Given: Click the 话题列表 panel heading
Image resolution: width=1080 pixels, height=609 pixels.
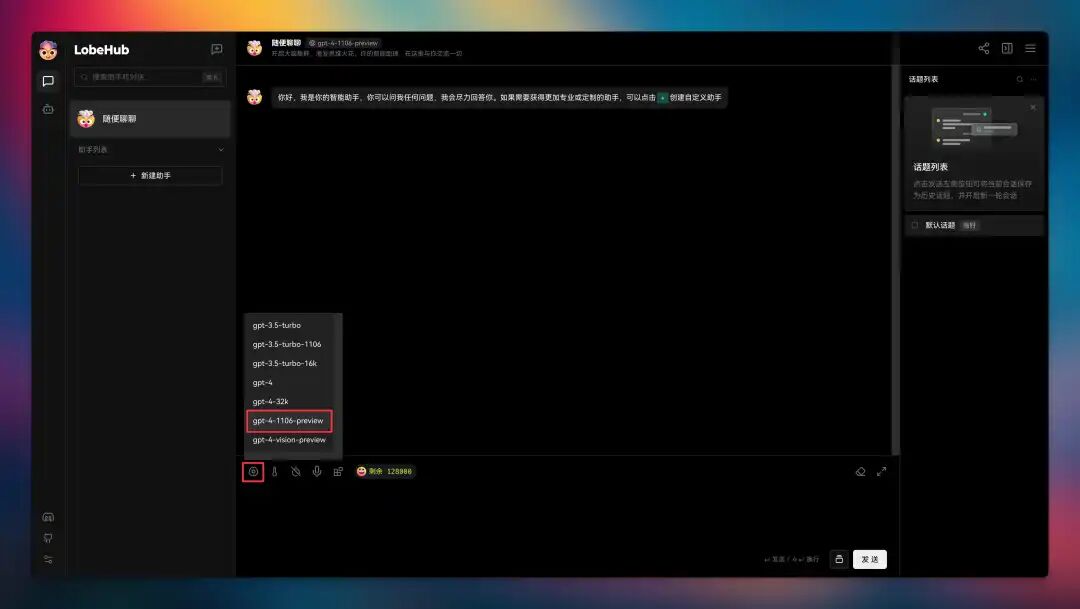Looking at the screenshot, I should [923, 79].
